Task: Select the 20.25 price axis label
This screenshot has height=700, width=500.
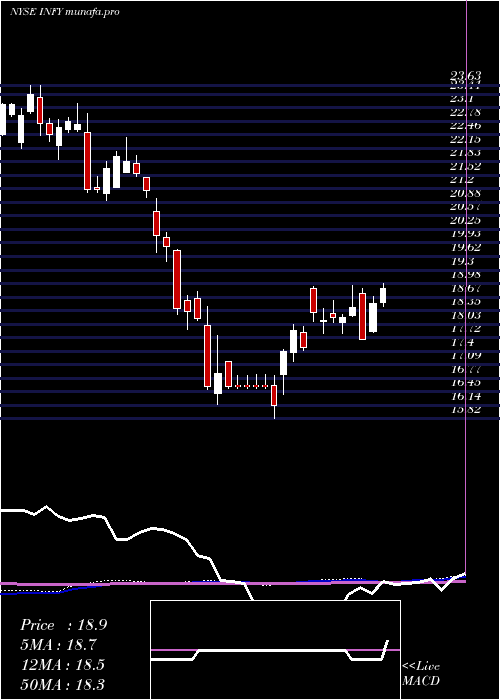Action: [466, 221]
